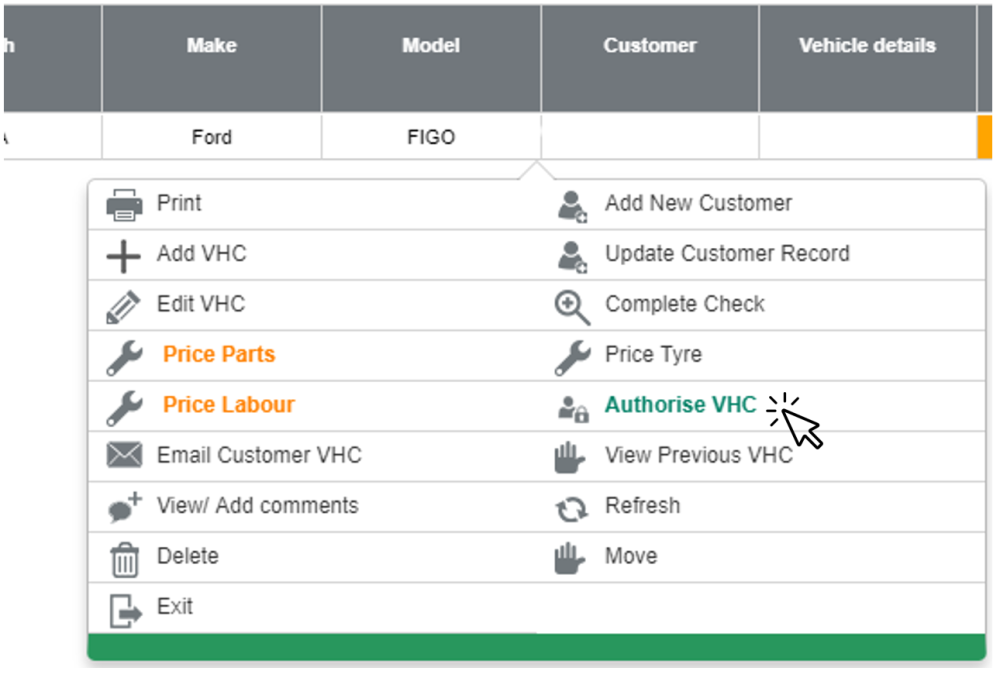Viewport: 1000px width, 678px height.
Task: Click the Customer column header
Action: coord(650,46)
